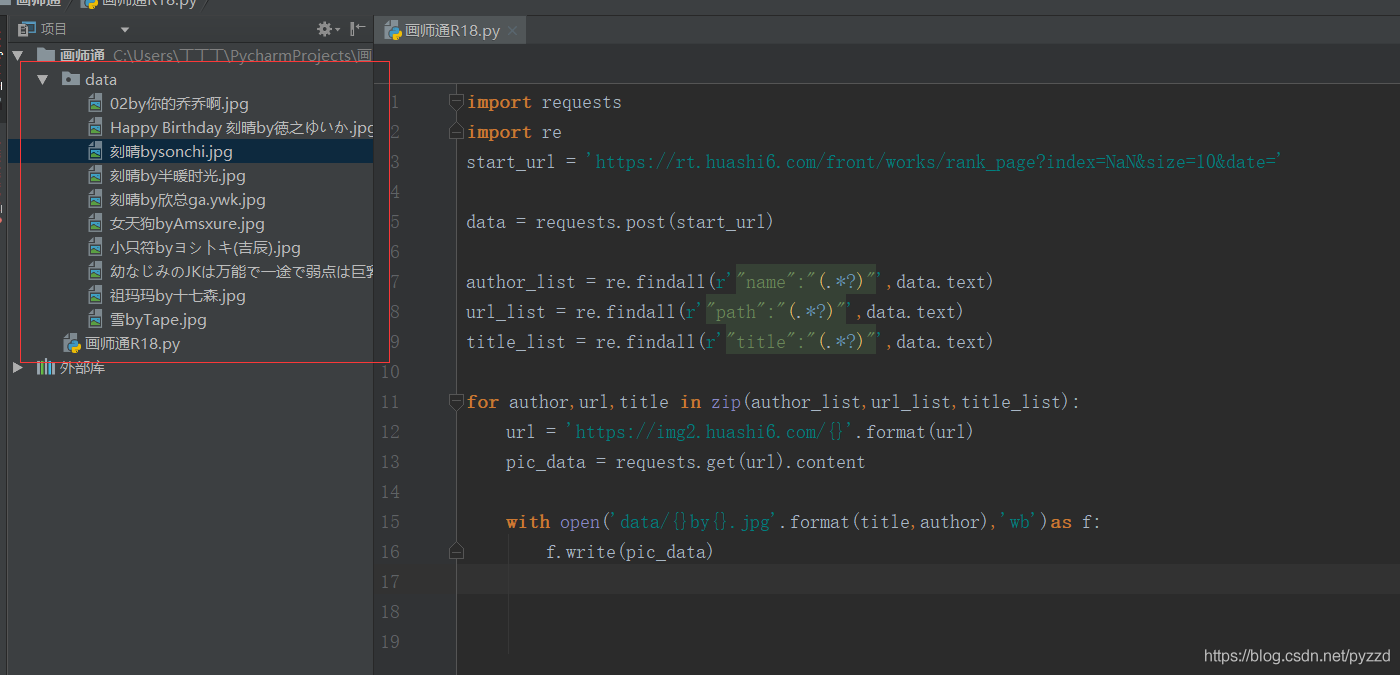Click Python icon of 画师通R18.py in tree
Screen dimensions: 1400x675
coord(72,343)
